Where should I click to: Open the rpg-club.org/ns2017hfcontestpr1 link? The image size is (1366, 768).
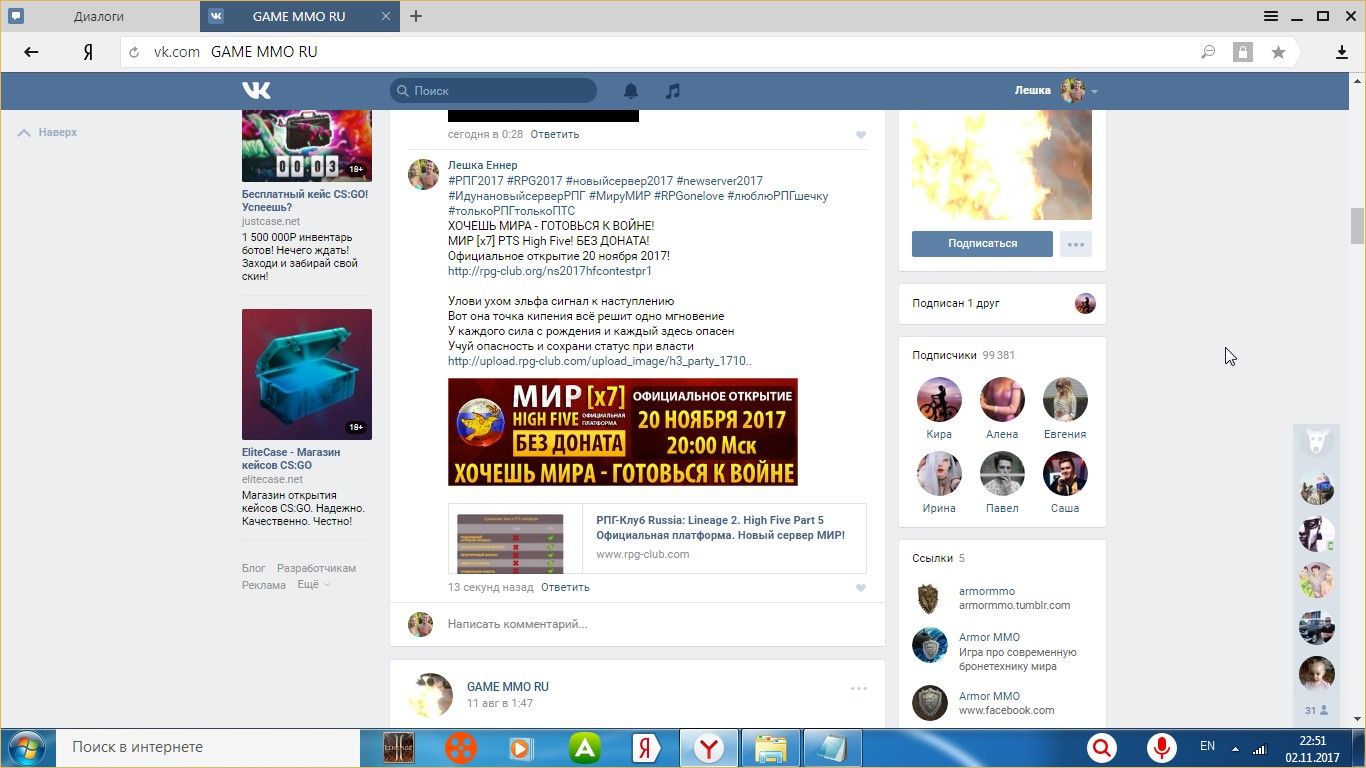tap(550, 271)
